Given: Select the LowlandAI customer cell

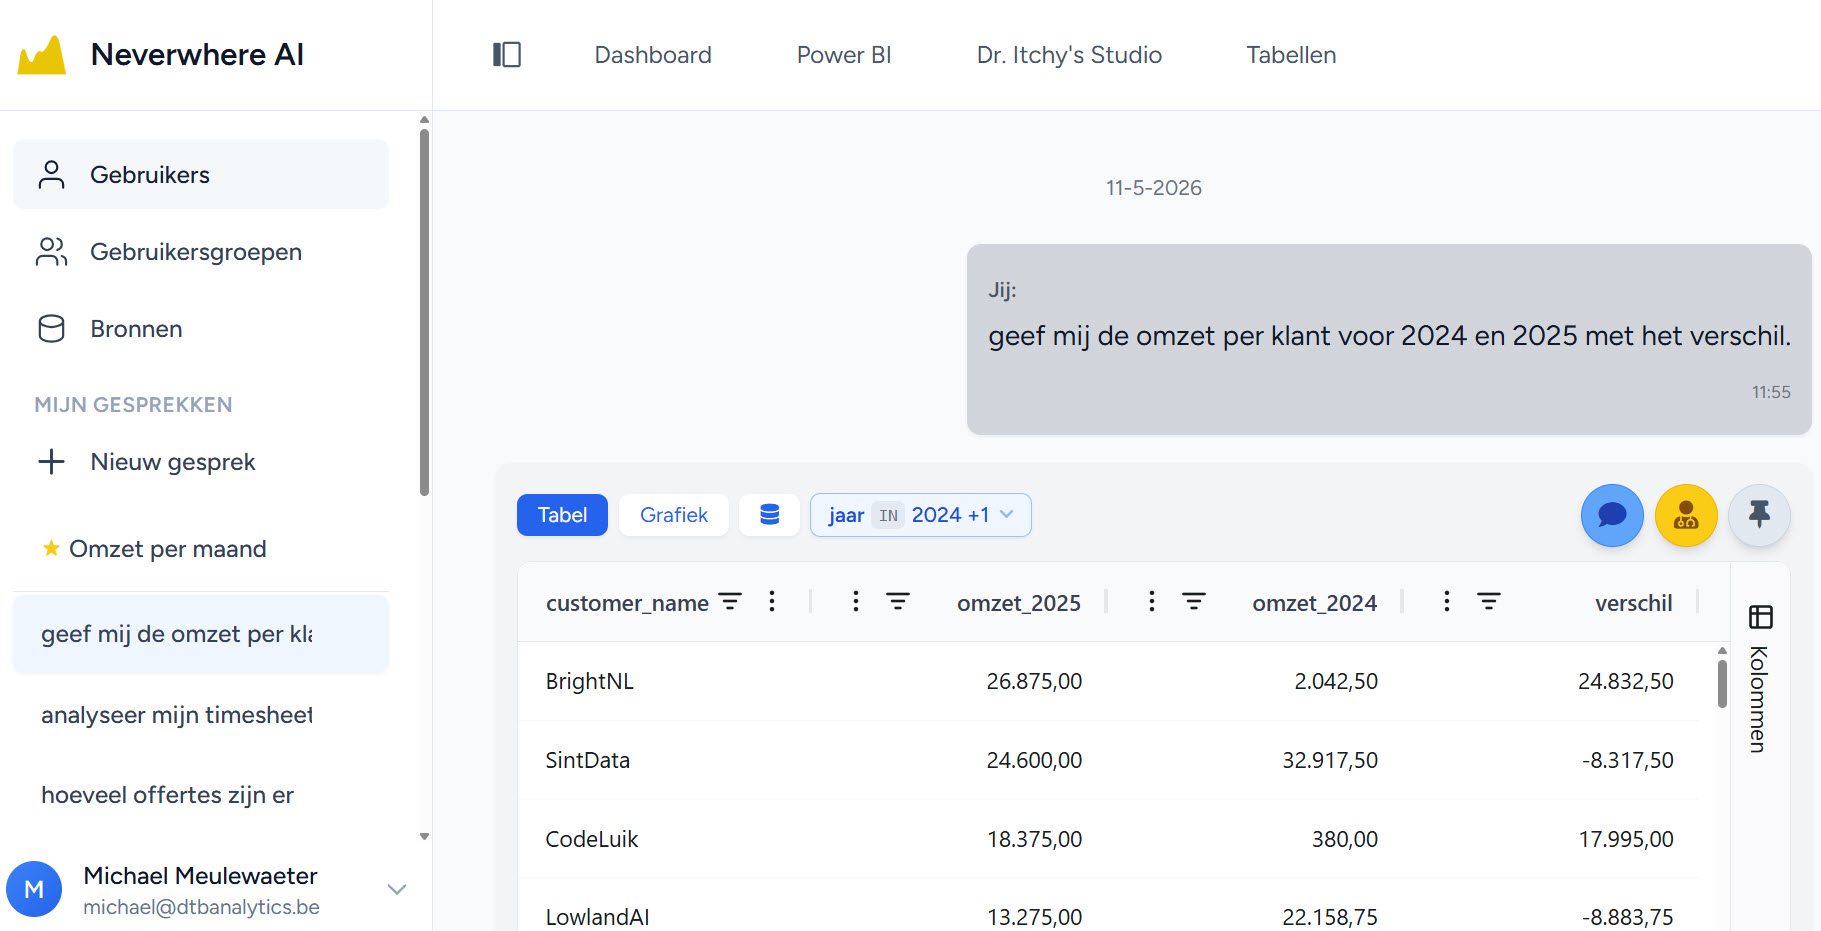Looking at the screenshot, I should pyautogui.click(x=598, y=917).
